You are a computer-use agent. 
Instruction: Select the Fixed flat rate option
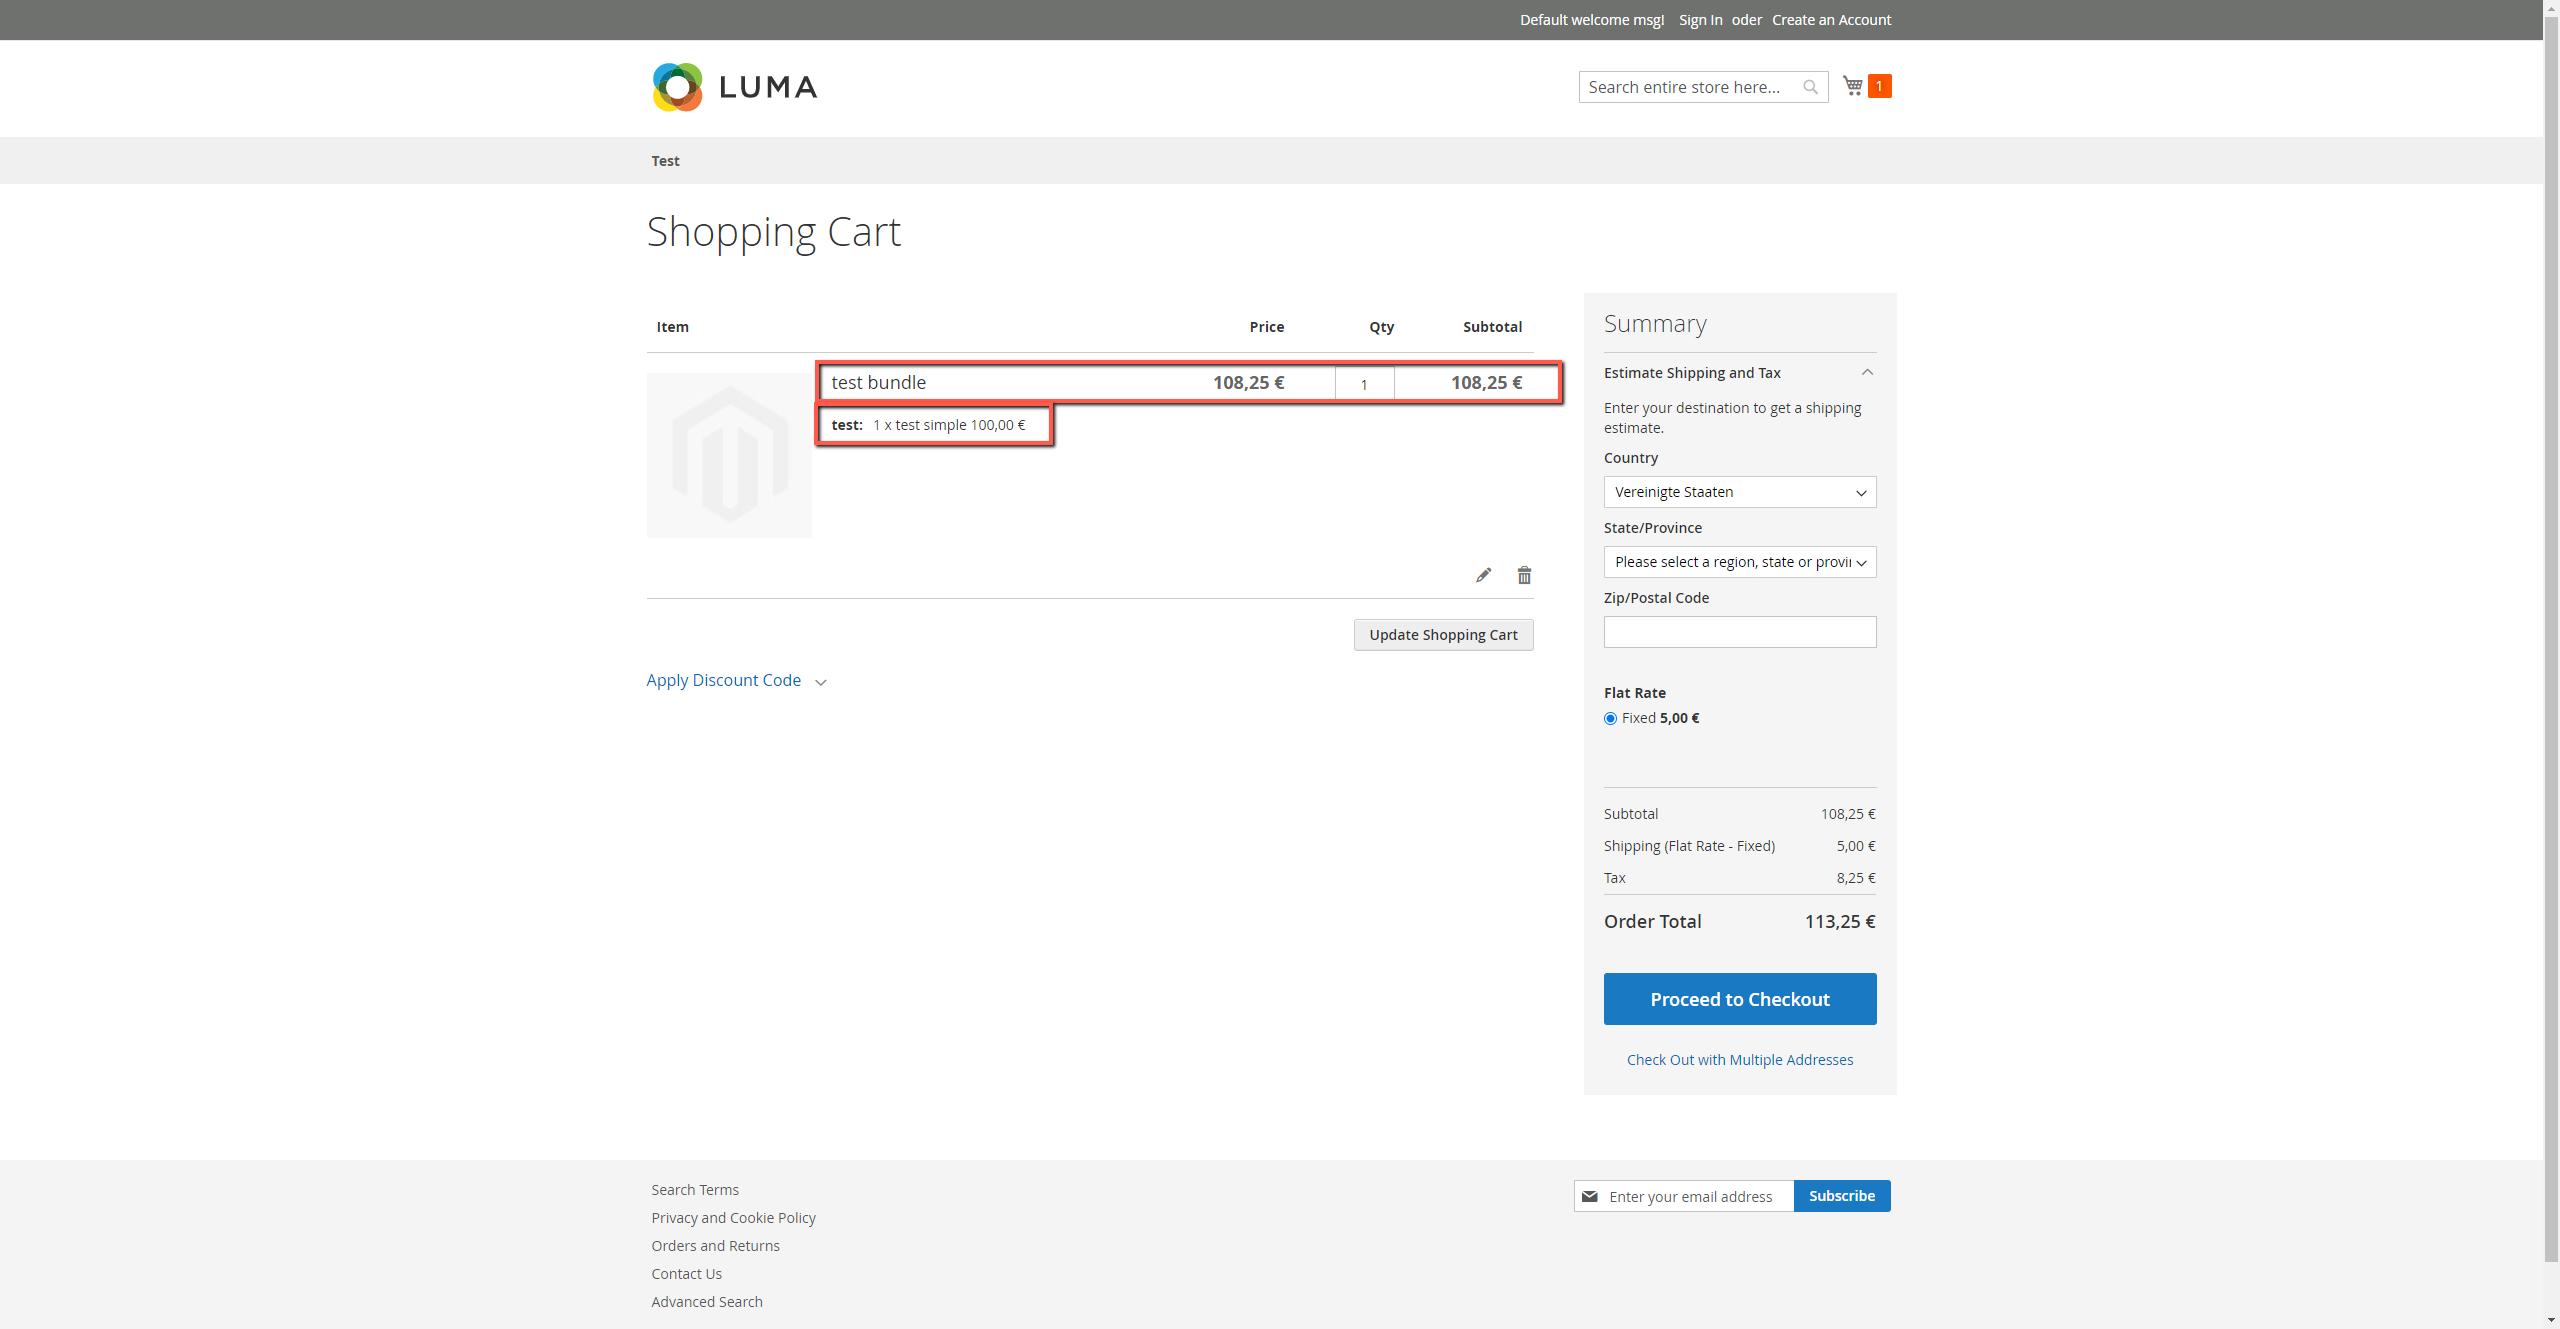(1610, 718)
